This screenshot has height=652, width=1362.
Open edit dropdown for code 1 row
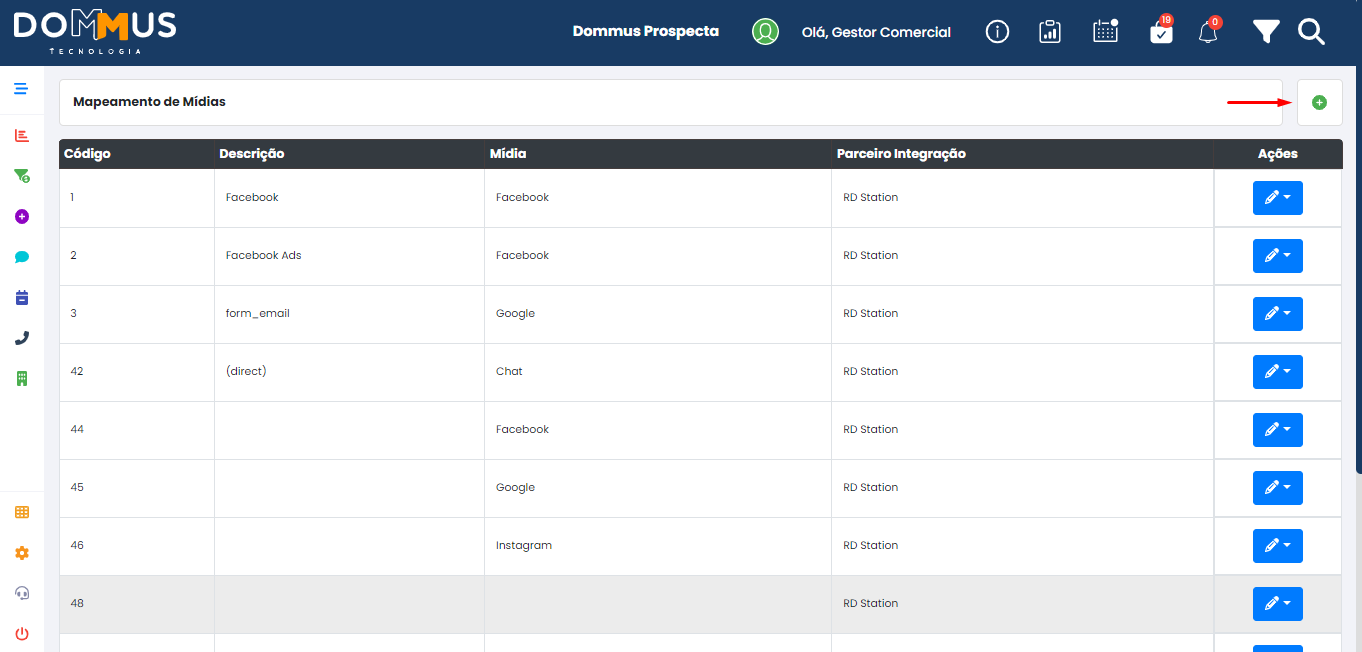(1278, 198)
